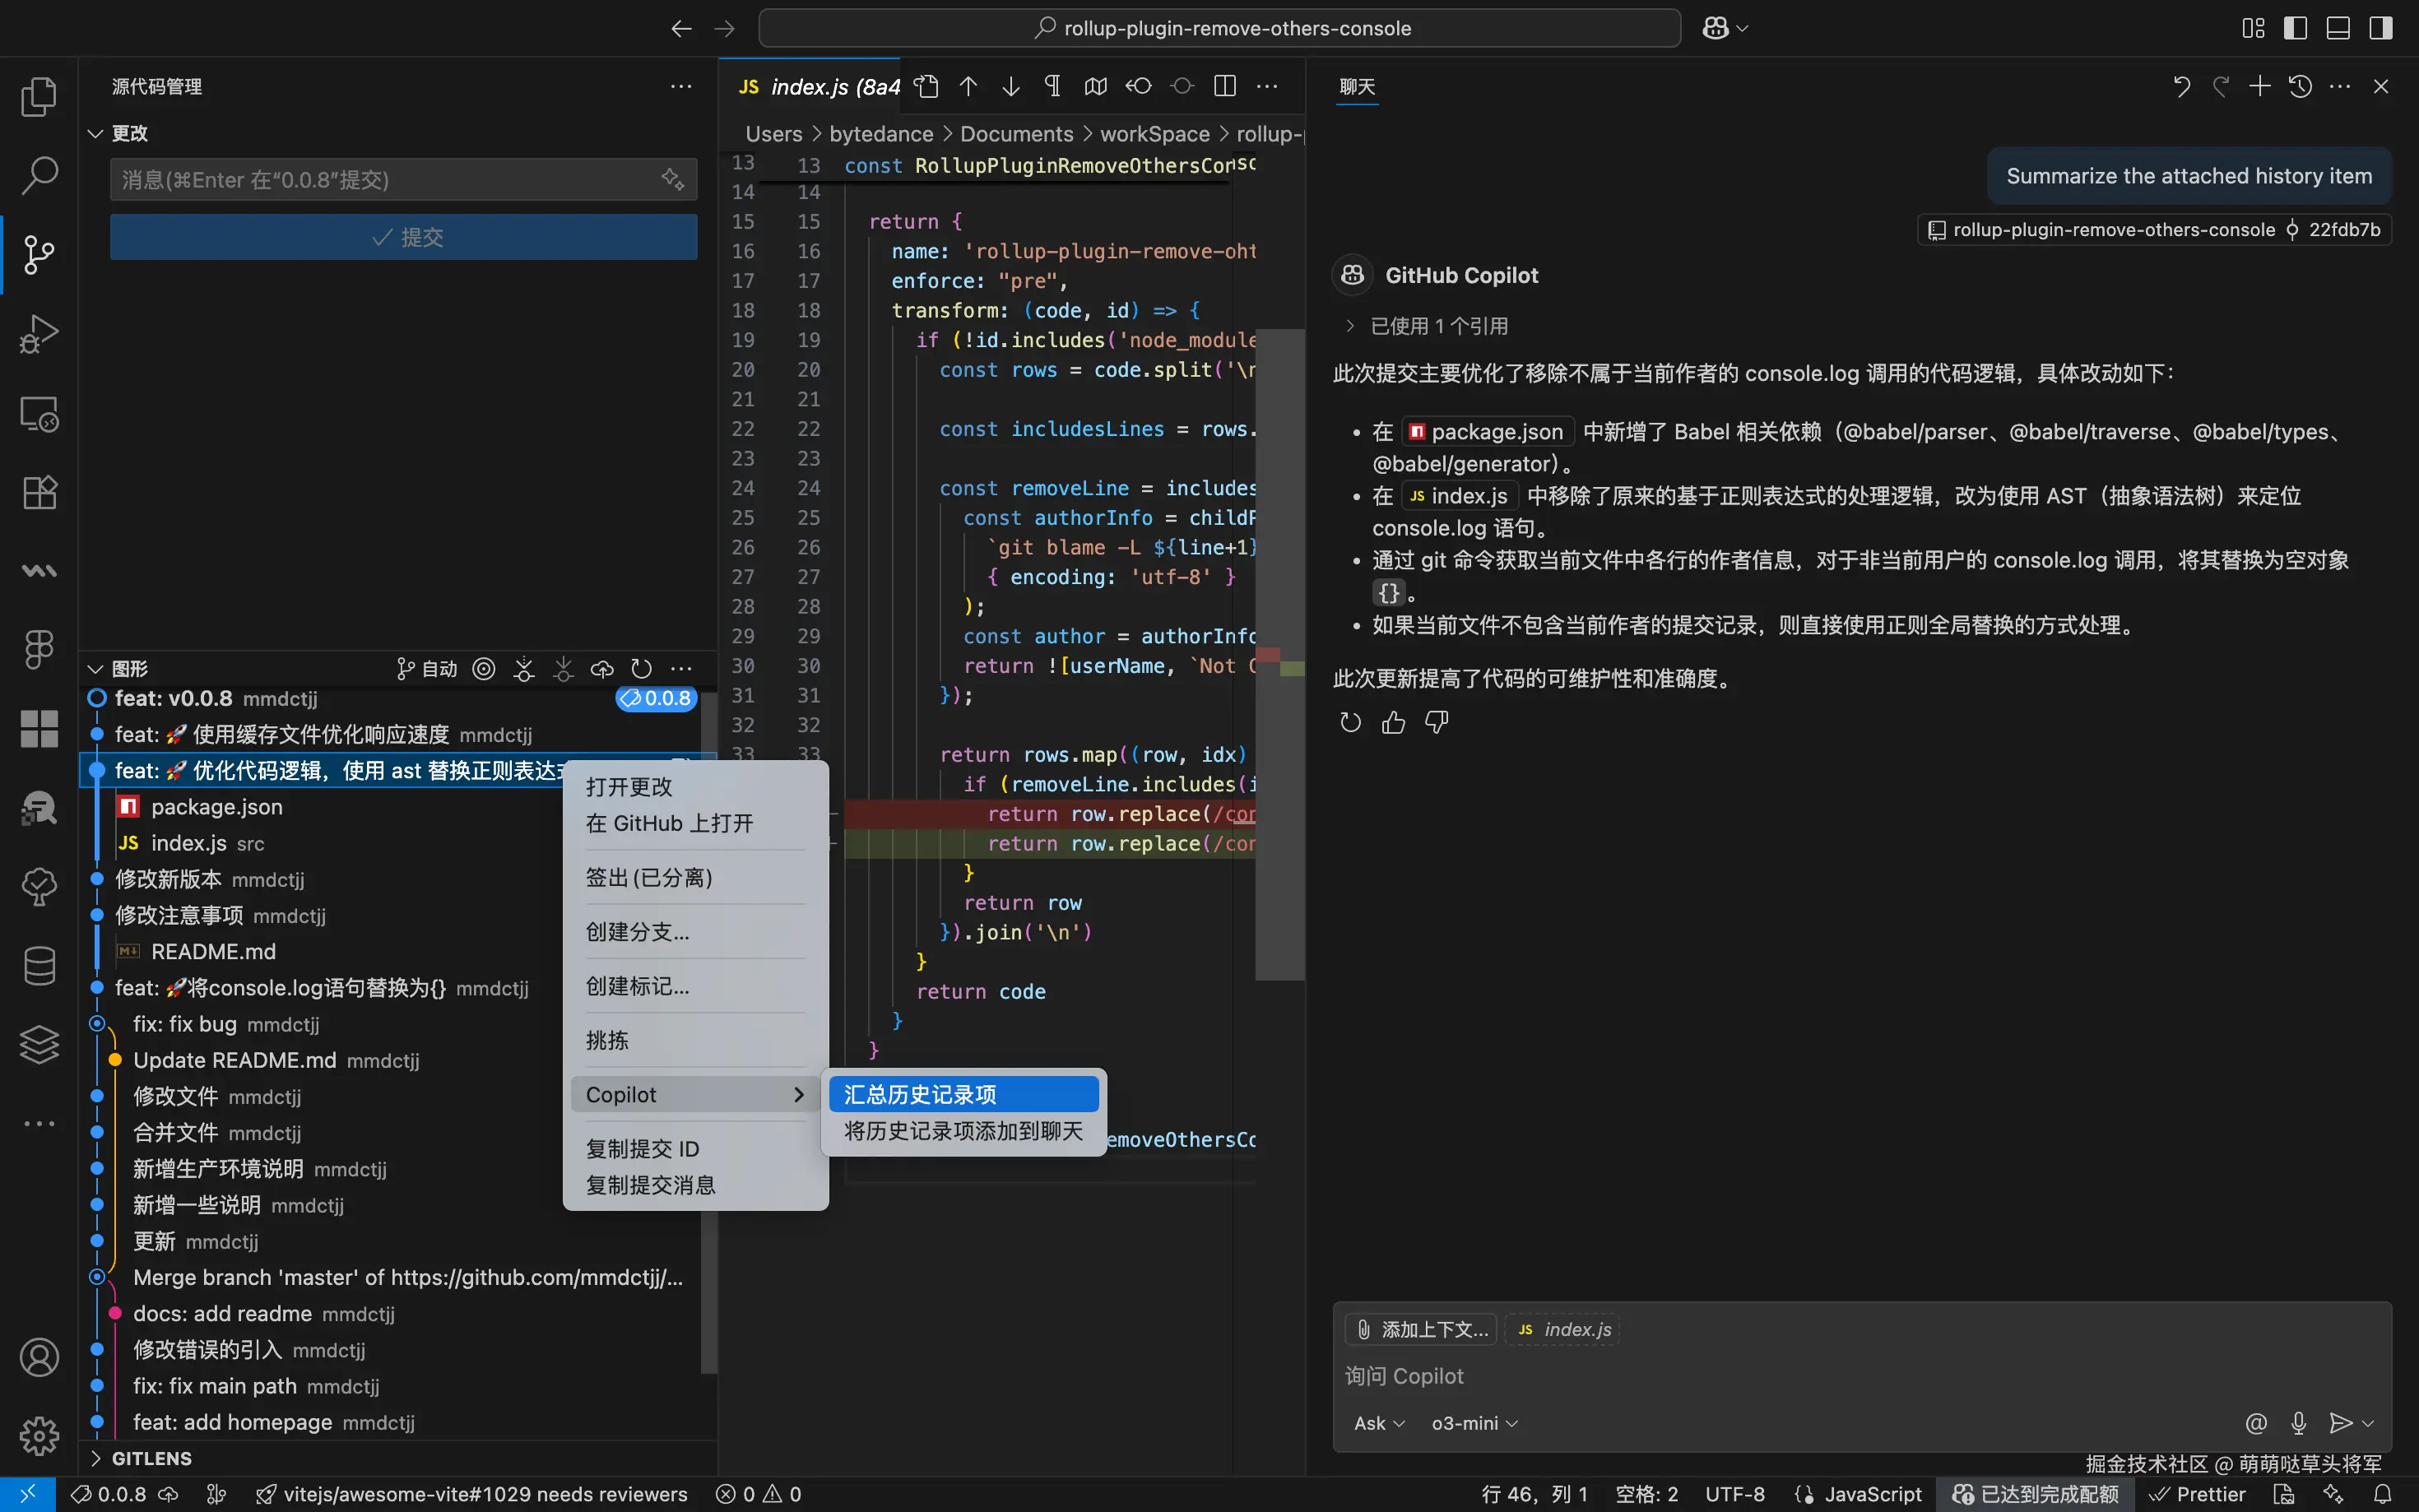Open chat history clock icon
The width and height of the screenshot is (2419, 1512).
[x=2300, y=87]
